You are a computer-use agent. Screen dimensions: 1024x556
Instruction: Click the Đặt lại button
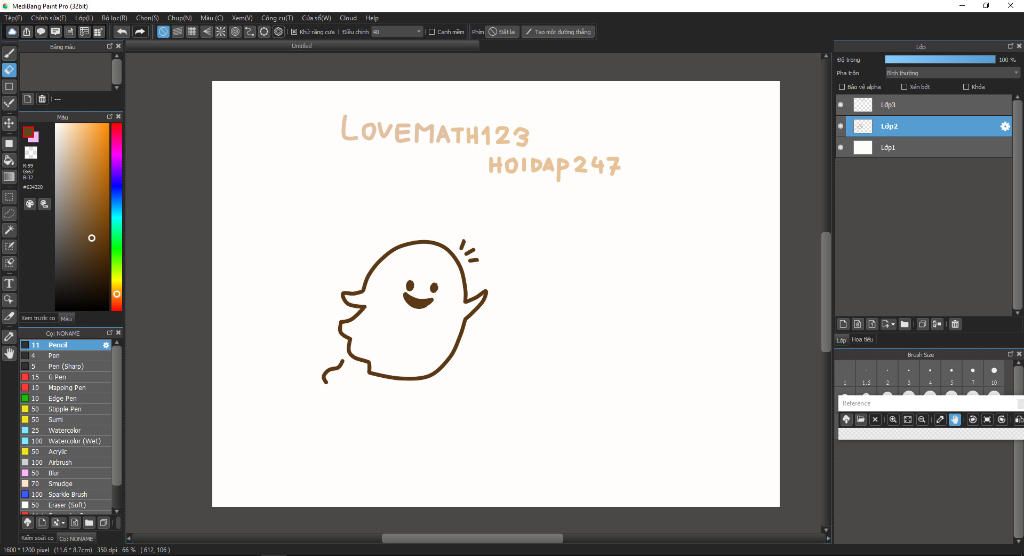point(502,31)
